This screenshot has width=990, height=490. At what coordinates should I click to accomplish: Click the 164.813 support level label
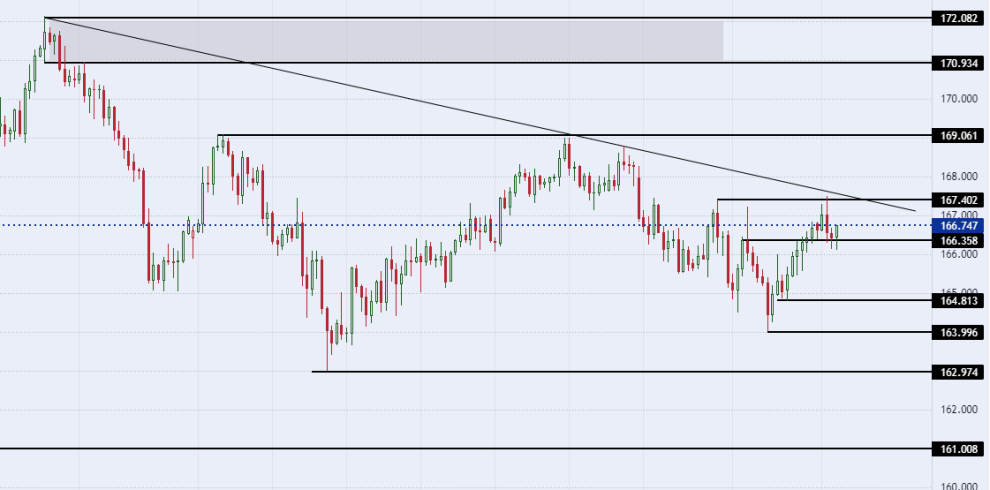[957, 300]
